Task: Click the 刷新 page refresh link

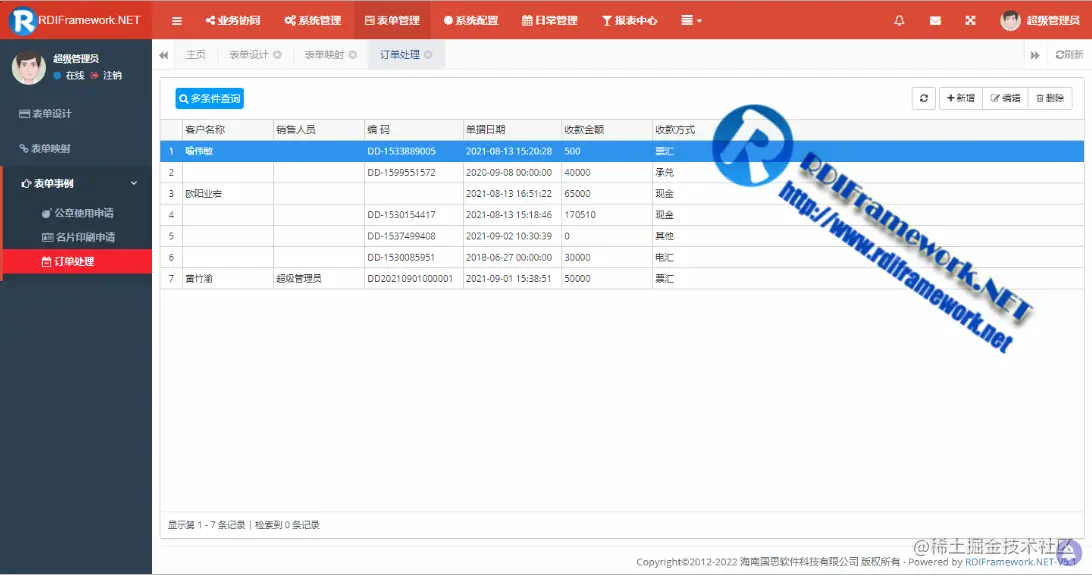Action: 1069,54
